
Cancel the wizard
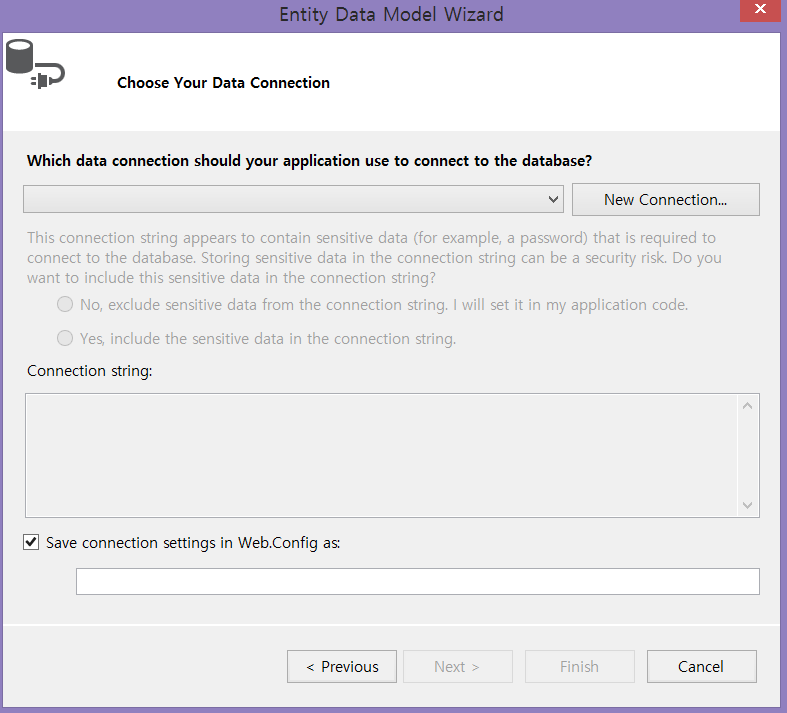coord(701,666)
